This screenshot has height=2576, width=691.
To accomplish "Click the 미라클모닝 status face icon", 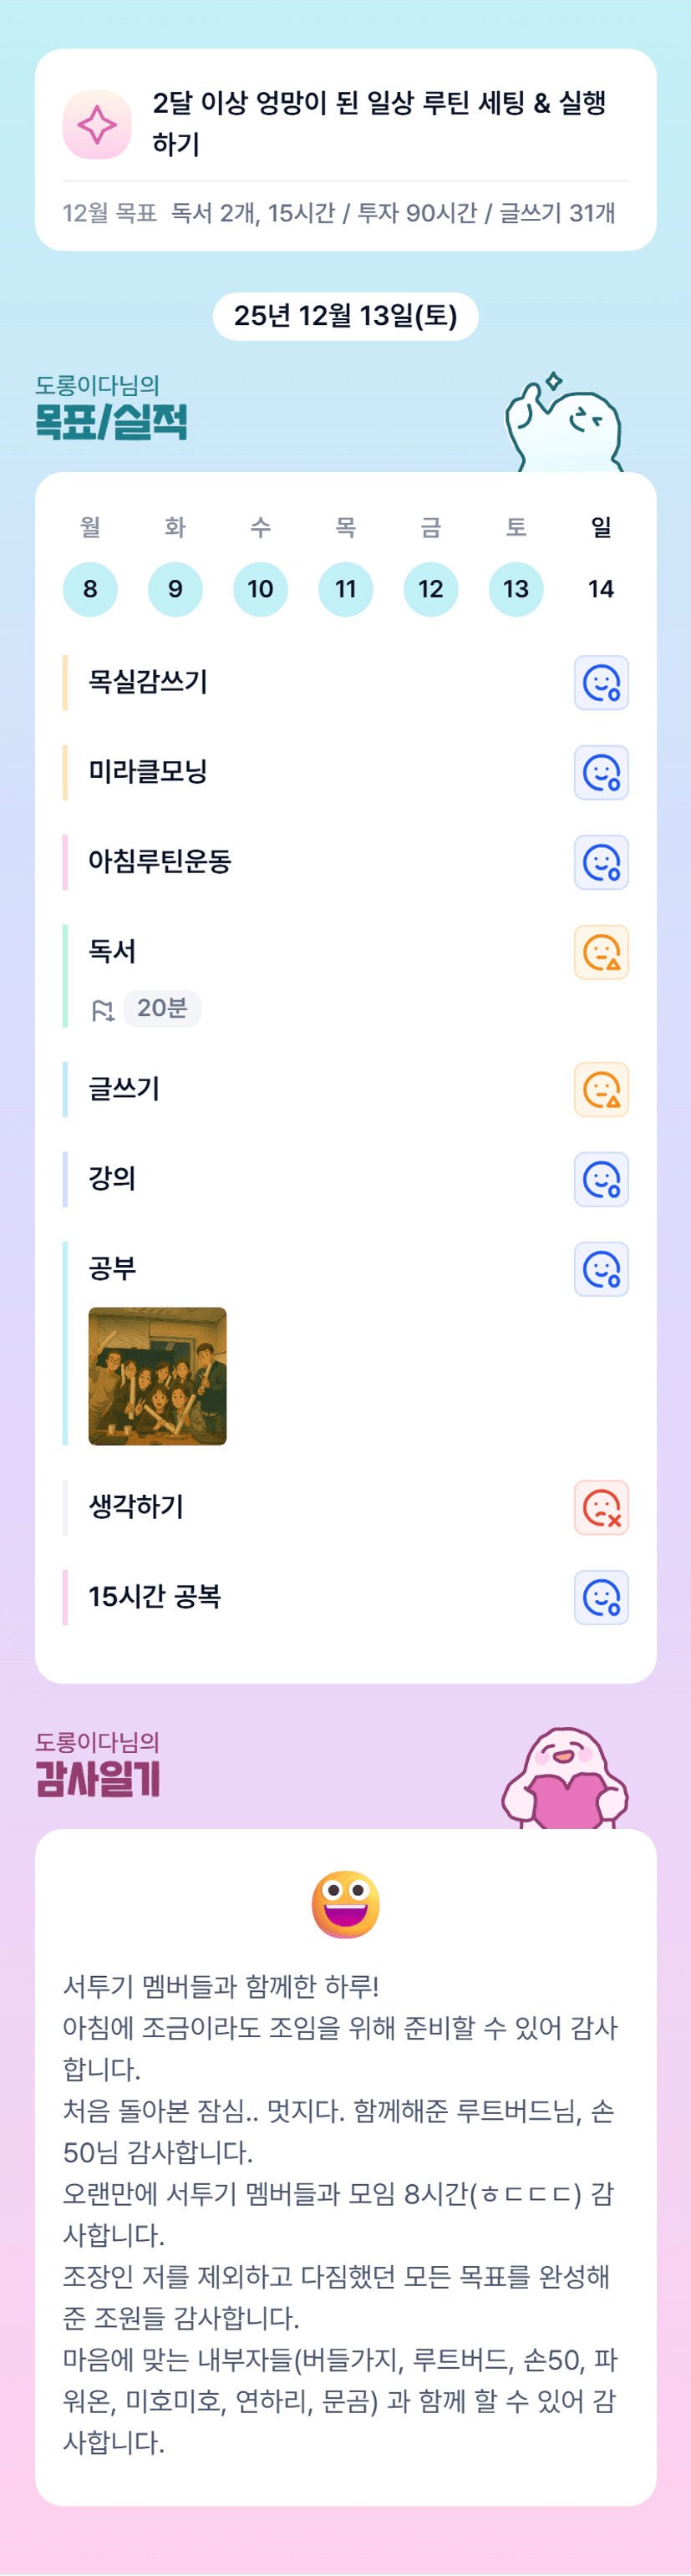I will [x=601, y=773].
